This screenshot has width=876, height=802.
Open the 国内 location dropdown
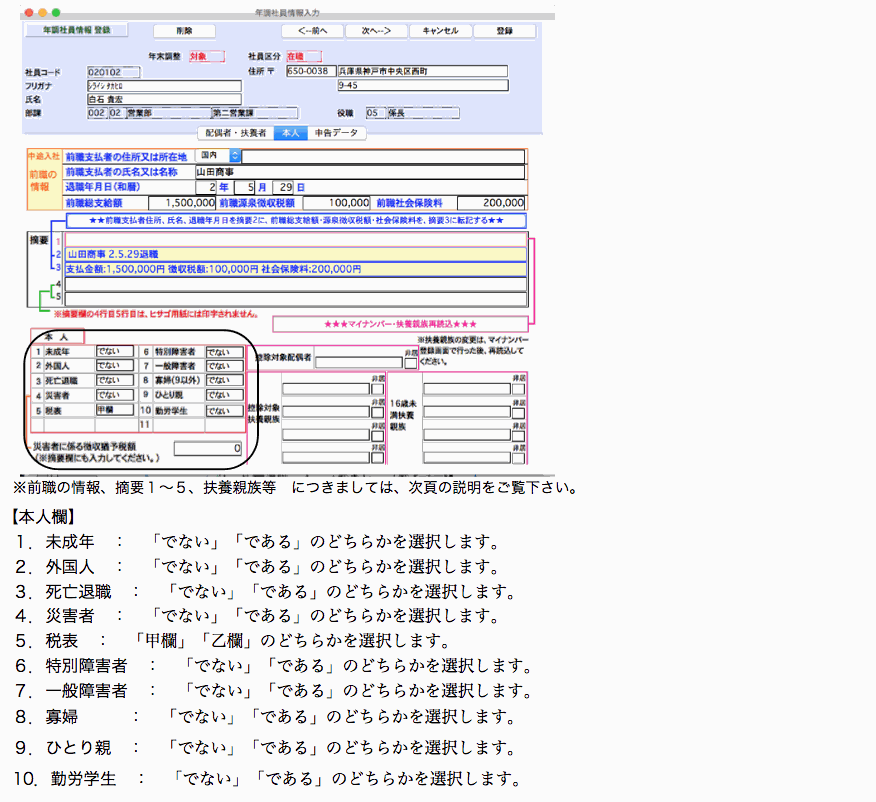(x=219, y=156)
